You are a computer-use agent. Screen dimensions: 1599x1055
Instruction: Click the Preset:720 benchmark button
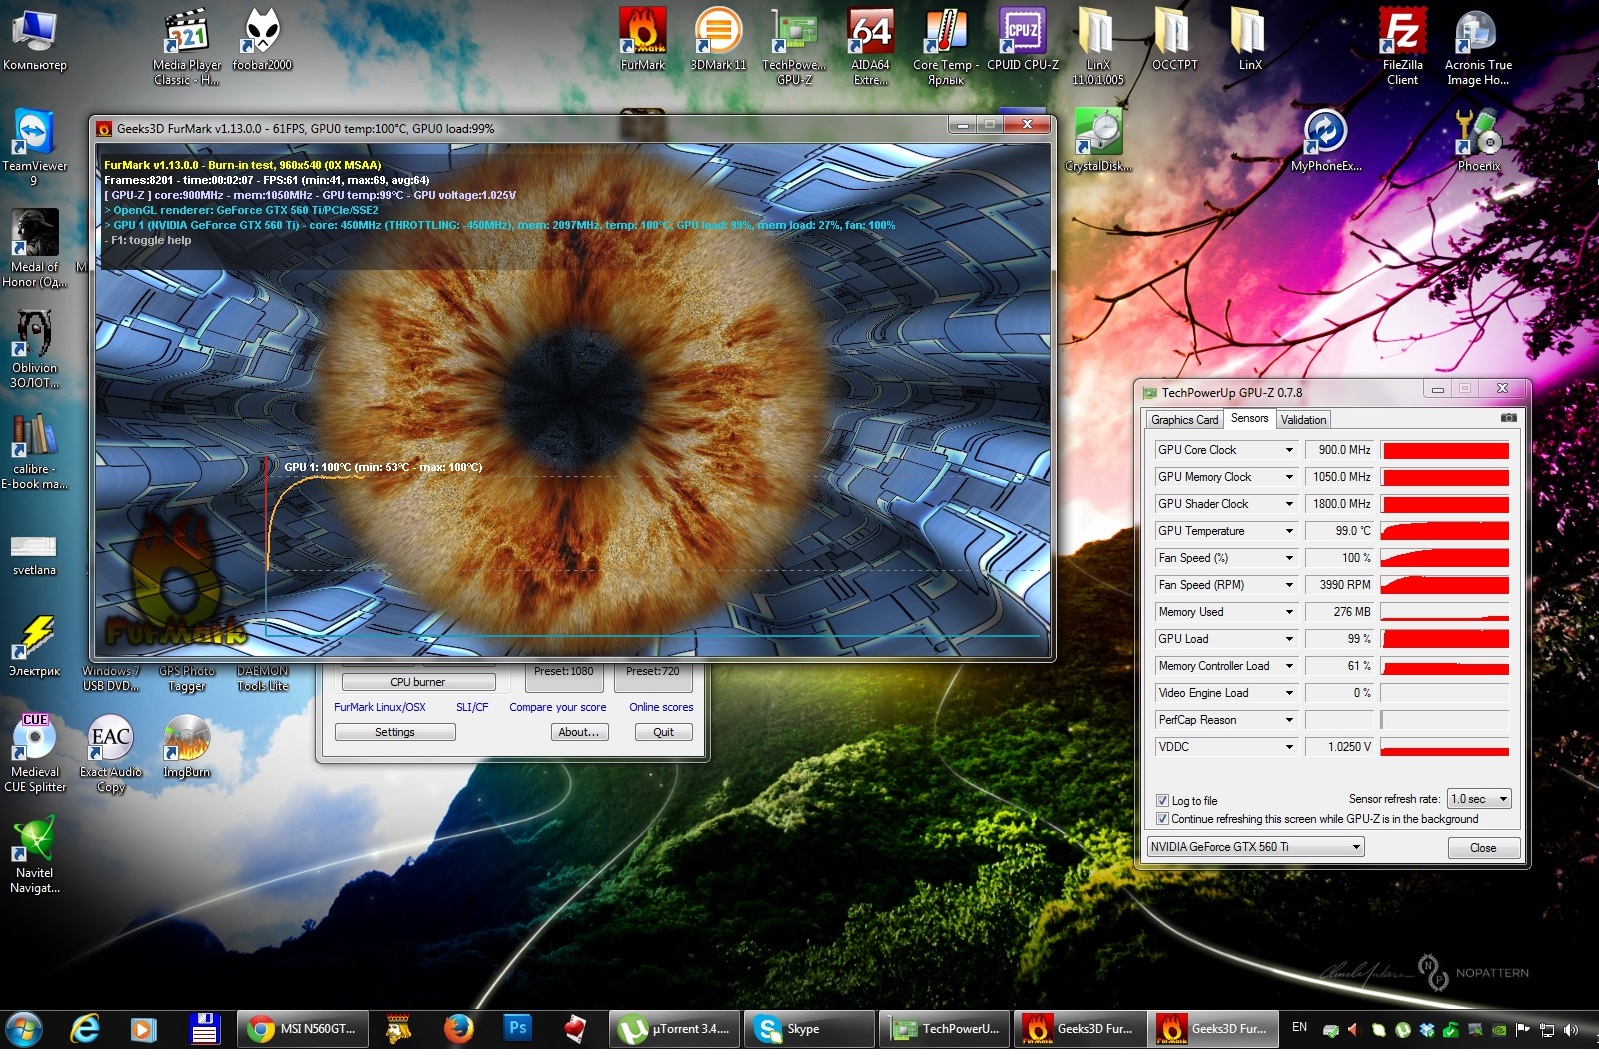(652, 676)
